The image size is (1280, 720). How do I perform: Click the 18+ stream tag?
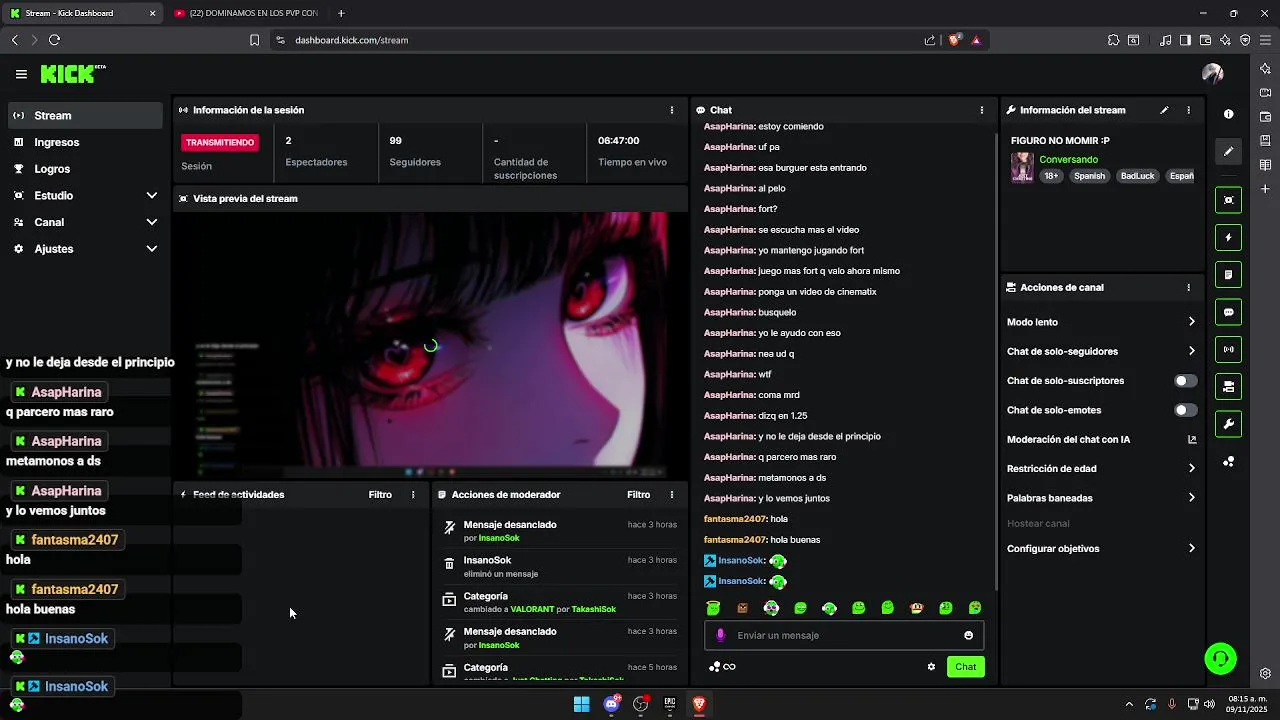1051,176
